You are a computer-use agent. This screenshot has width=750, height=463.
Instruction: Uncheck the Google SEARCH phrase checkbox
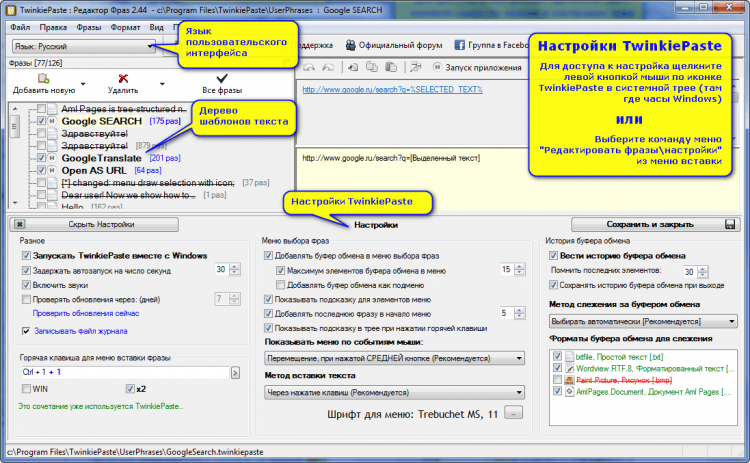(41, 121)
